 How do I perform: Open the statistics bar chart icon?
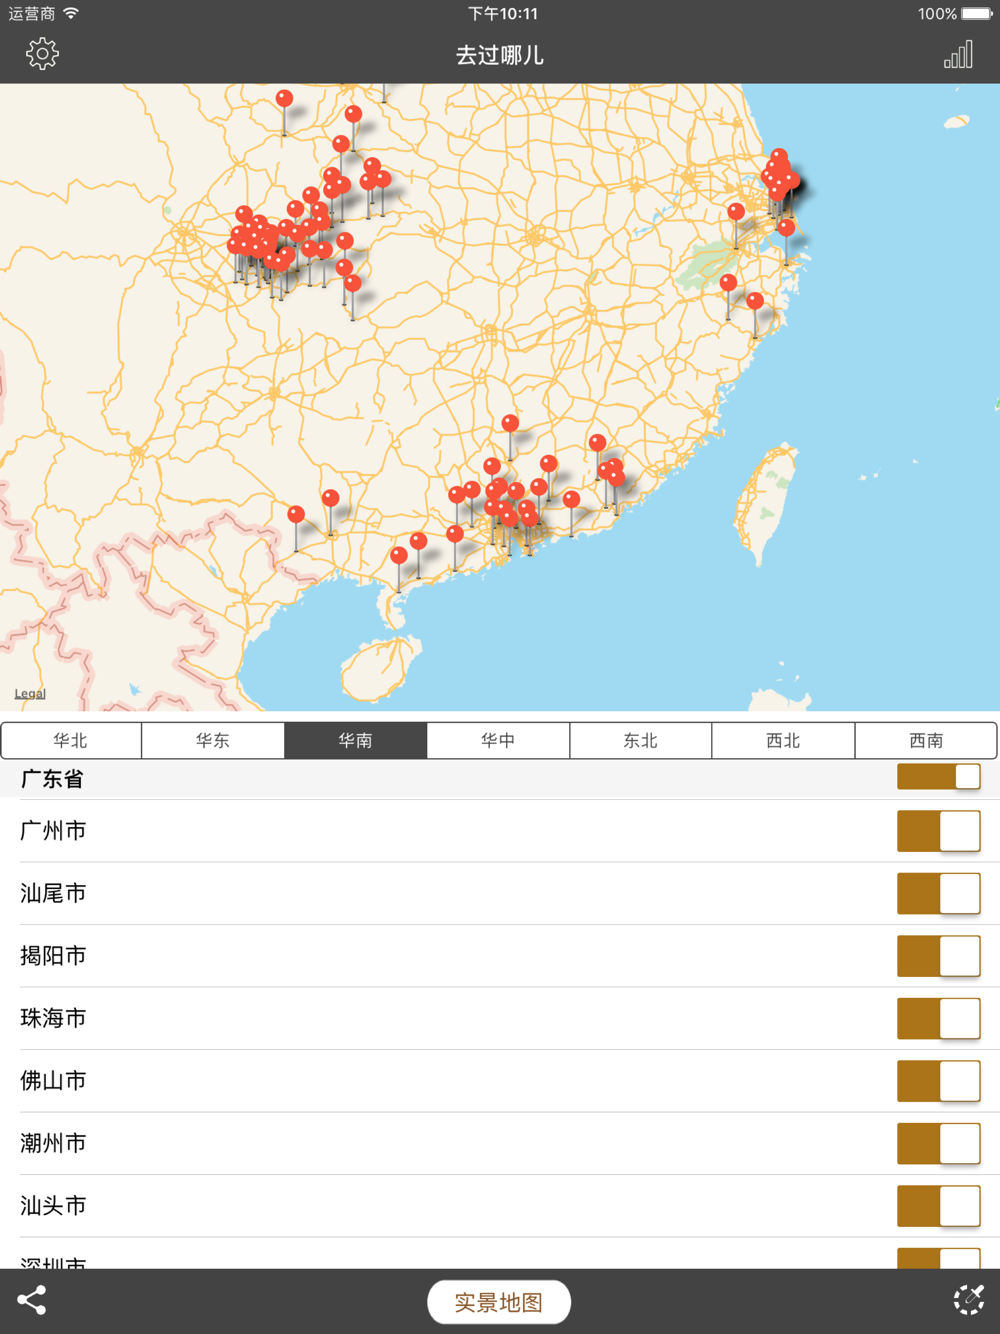(958, 55)
